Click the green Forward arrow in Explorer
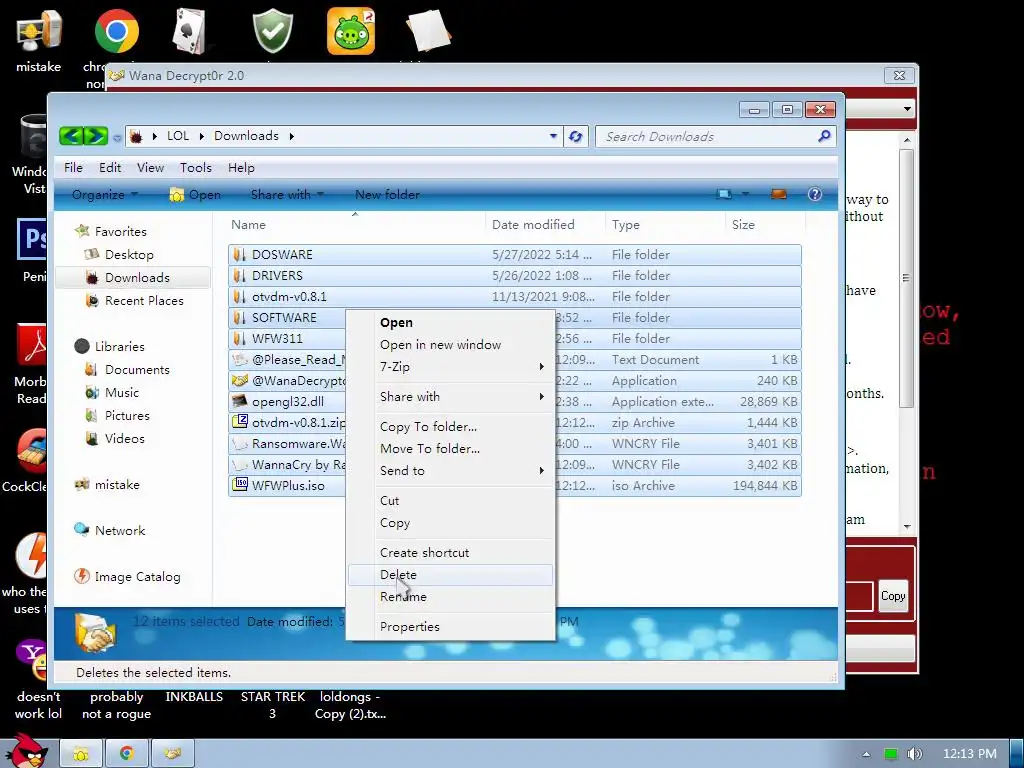The height and width of the screenshot is (768, 1024). (x=95, y=136)
